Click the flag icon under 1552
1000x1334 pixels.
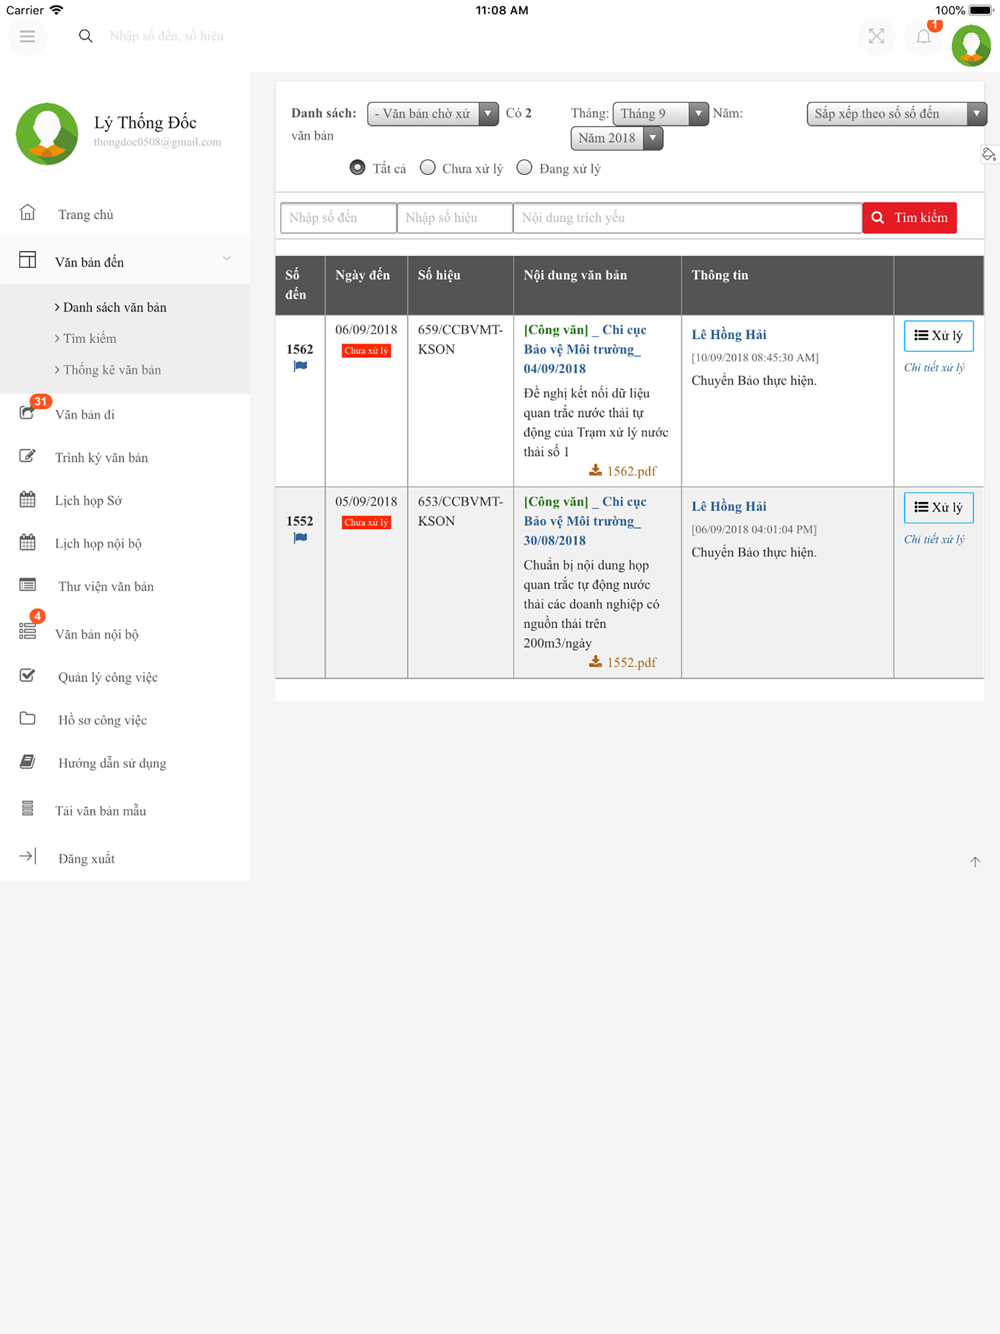(300, 538)
